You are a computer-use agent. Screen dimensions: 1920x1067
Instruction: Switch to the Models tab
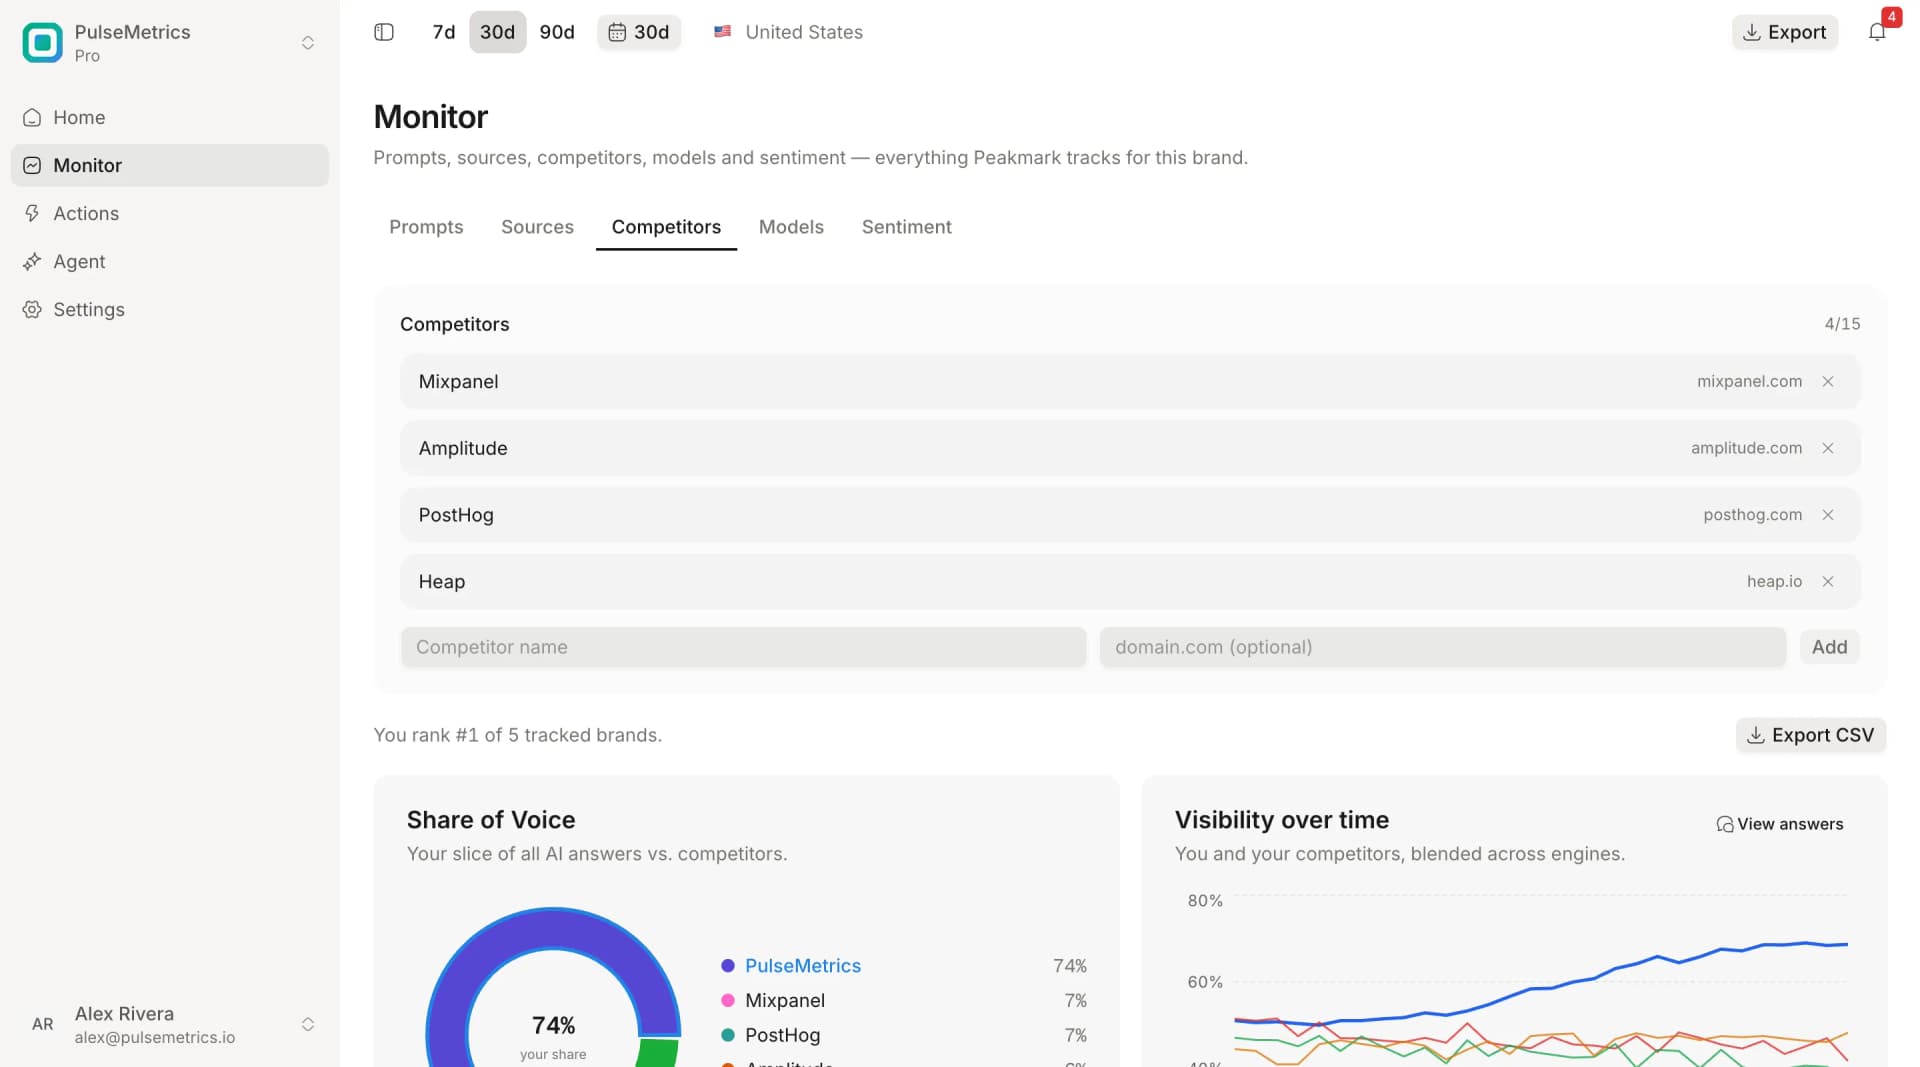click(791, 227)
